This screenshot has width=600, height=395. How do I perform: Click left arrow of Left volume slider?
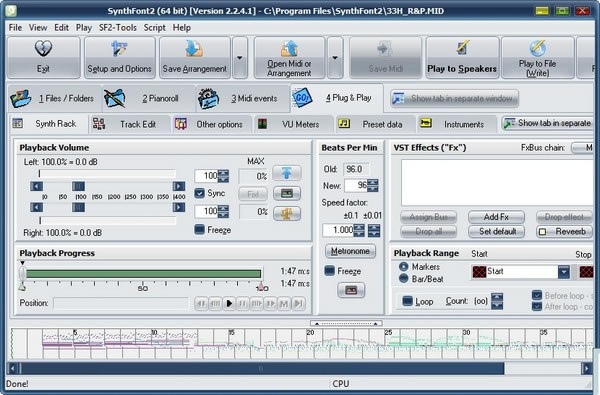(x=36, y=186)
